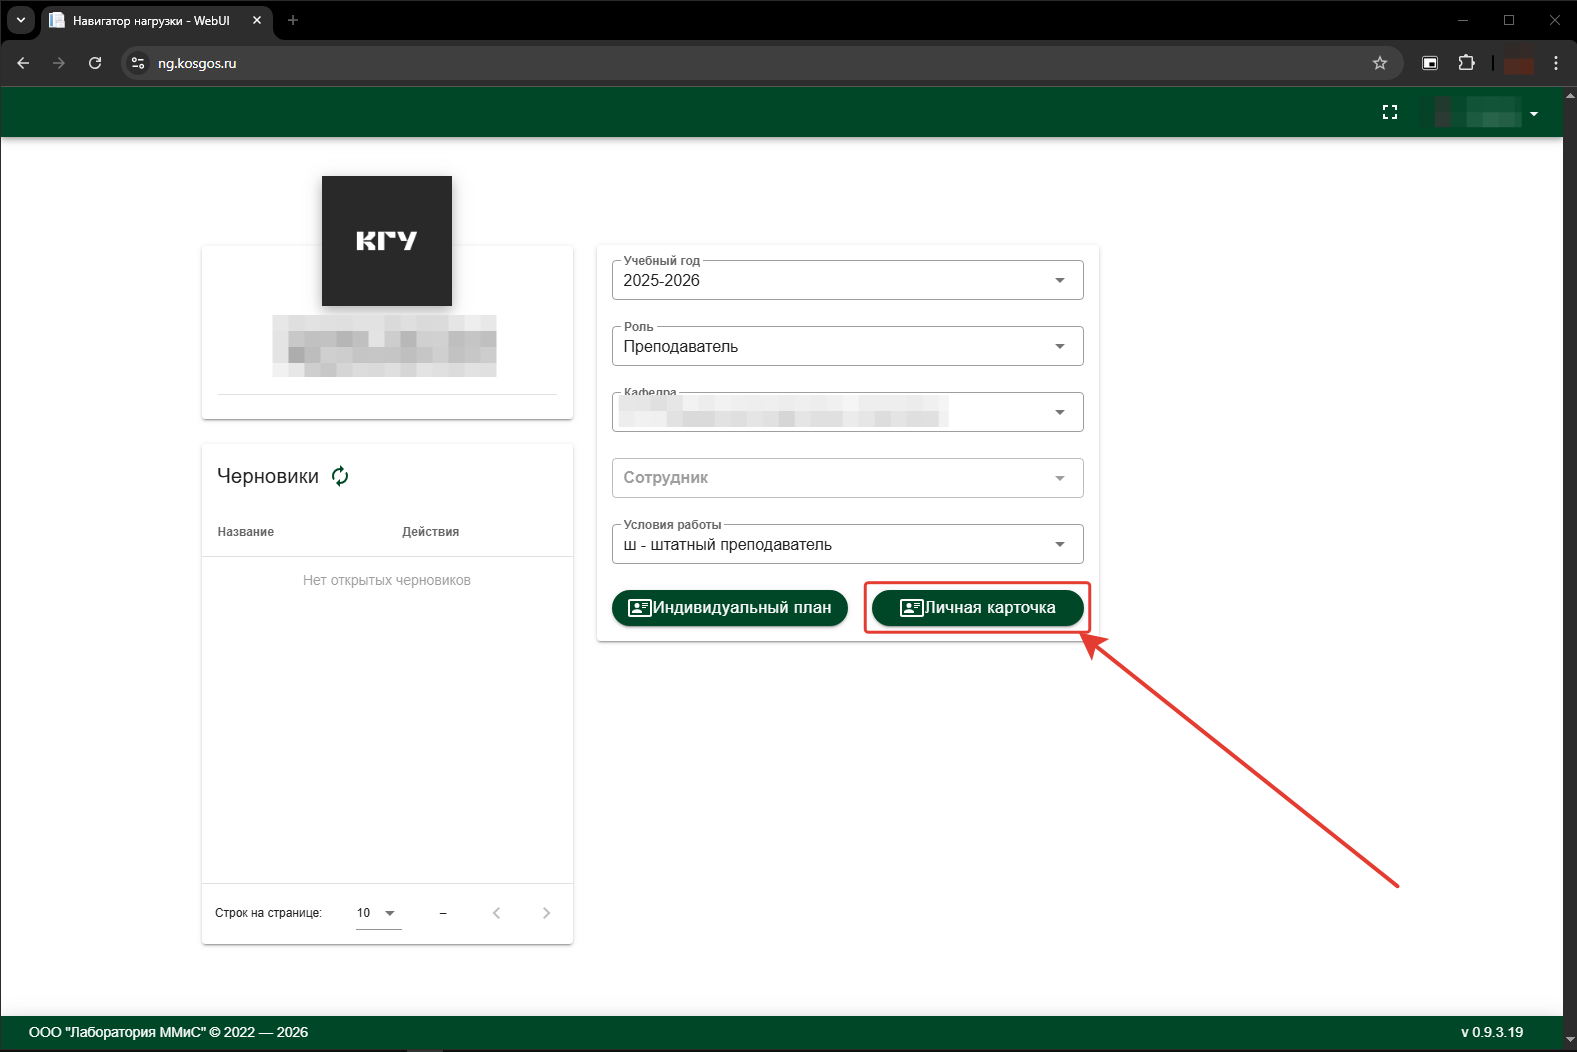Click the Индивидуальный план button
The height and width of the screenshot is (1052, 1577).
pyautogui.click(x=729, y=608)
